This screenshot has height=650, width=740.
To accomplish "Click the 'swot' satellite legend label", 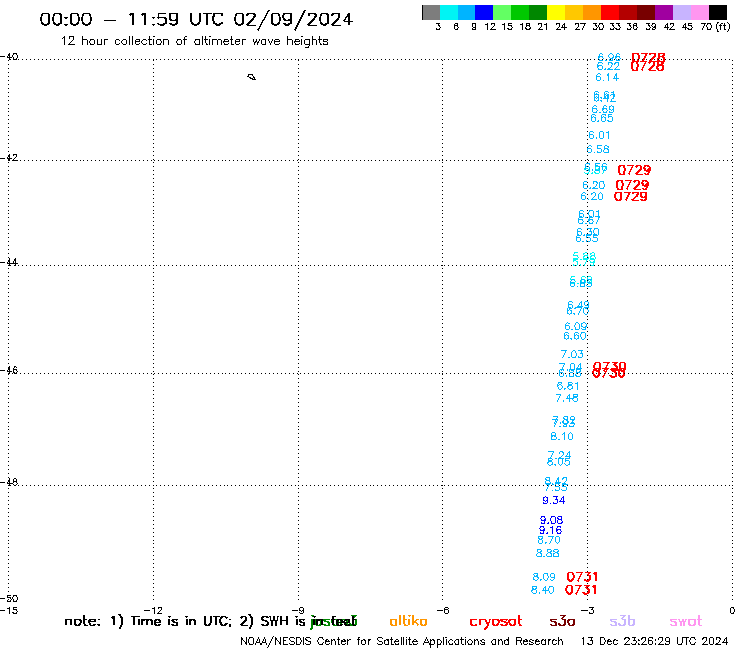I will coord(685,621).
